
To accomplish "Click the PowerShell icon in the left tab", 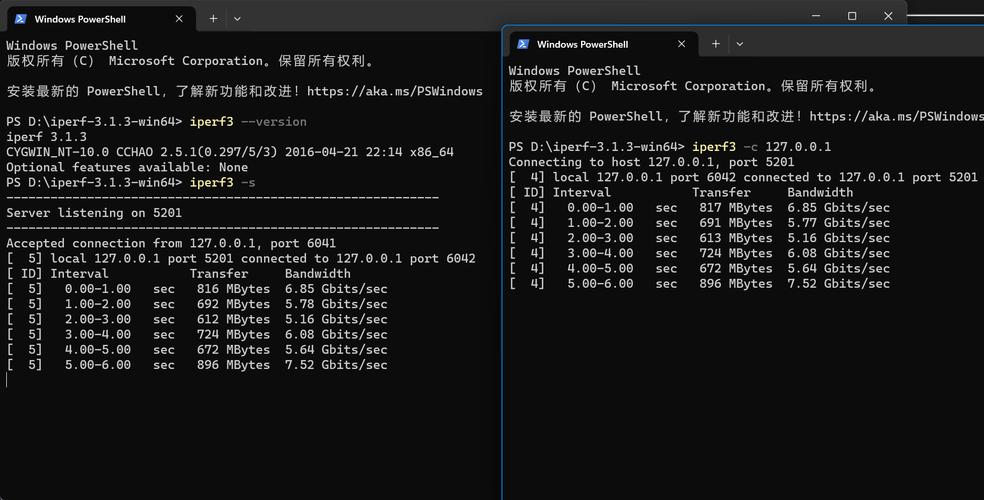I will coord(21,19).
